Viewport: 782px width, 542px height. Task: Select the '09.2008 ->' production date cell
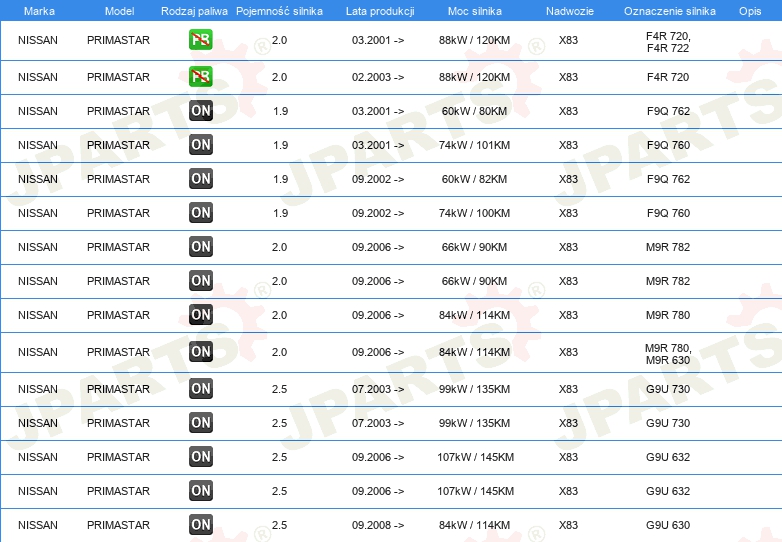coord(378,525)
